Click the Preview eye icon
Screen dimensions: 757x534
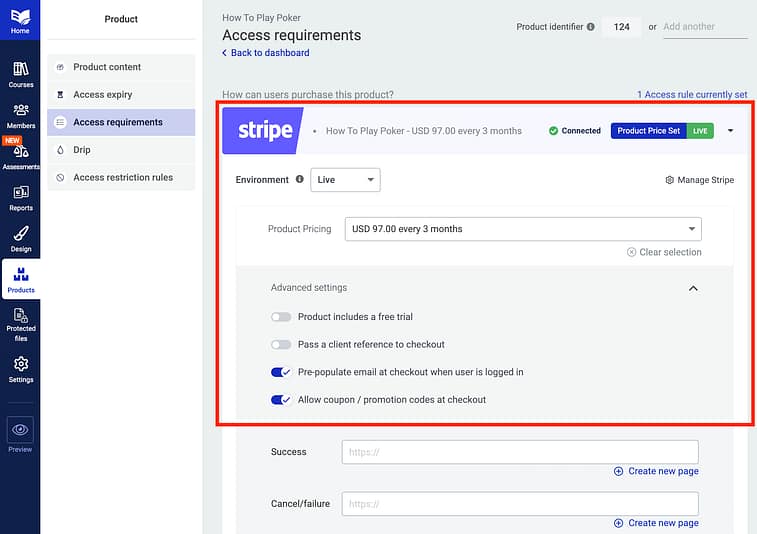20,429
